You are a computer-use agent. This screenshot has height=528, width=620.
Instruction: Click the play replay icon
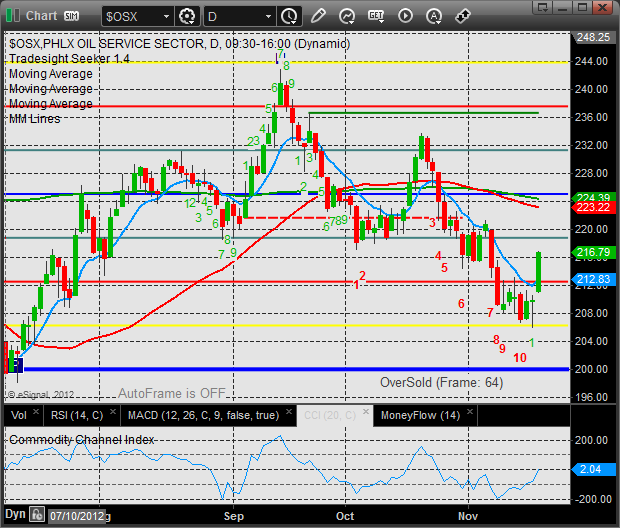coord(405,15)
